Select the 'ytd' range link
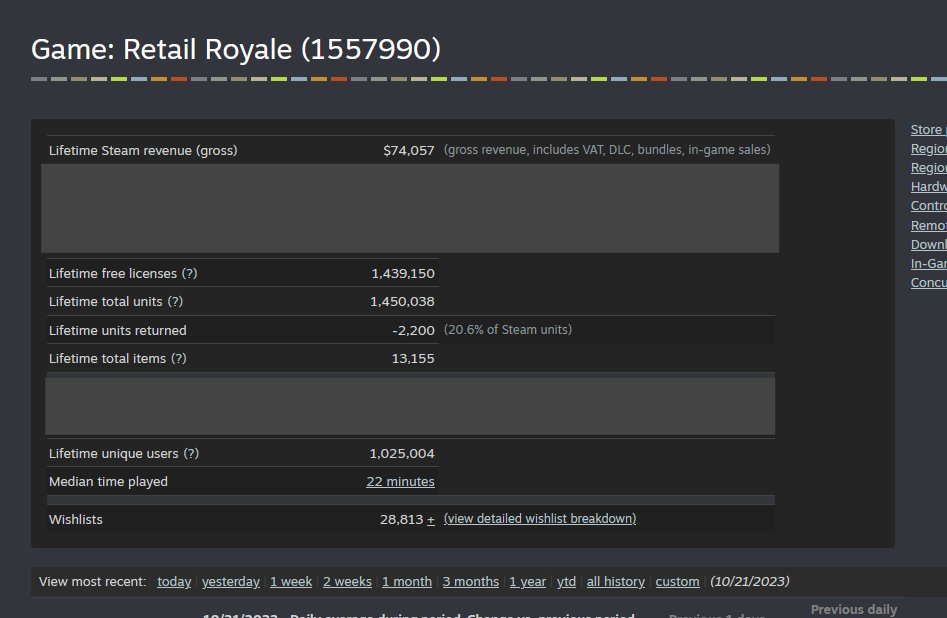 [x=566, y=581]
